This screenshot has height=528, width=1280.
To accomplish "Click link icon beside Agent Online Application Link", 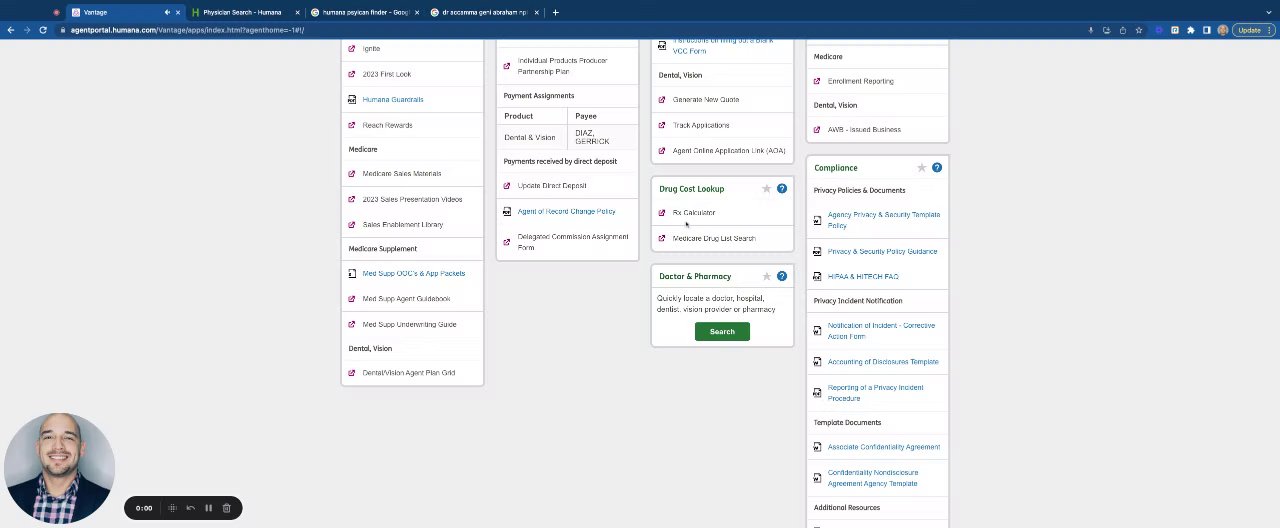I will coord(662,151).
